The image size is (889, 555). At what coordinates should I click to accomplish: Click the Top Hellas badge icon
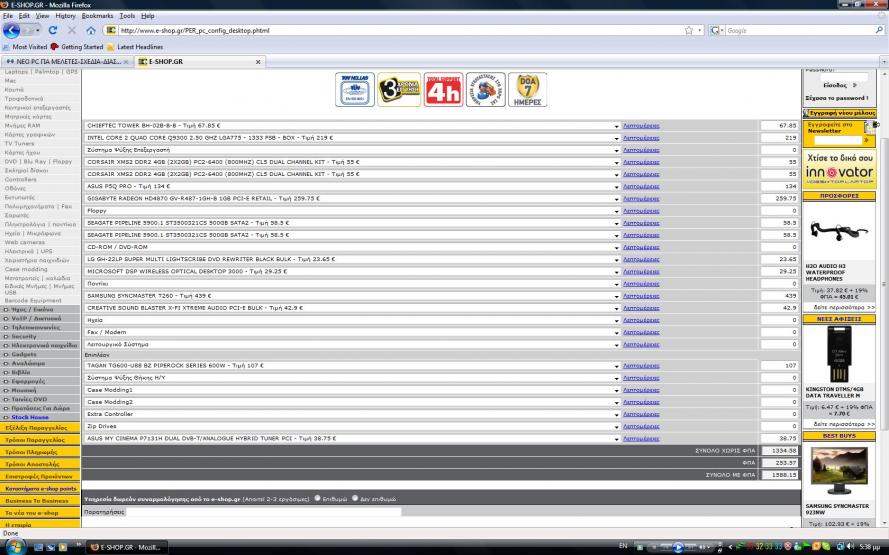(x=355, y=90)
